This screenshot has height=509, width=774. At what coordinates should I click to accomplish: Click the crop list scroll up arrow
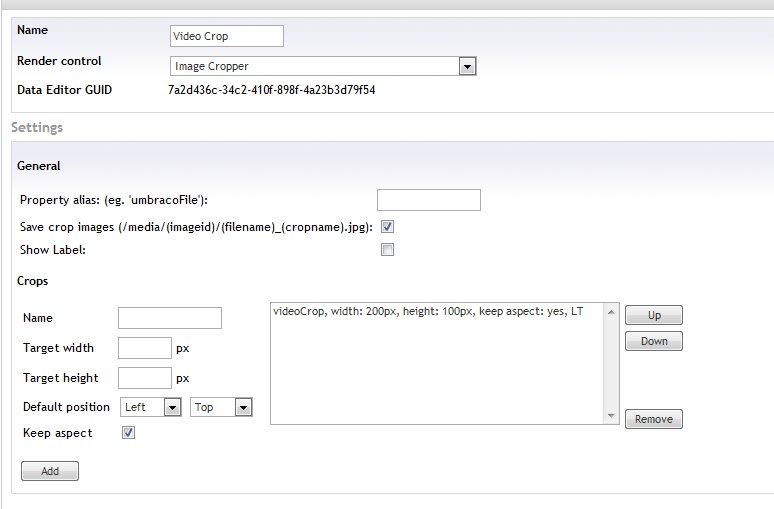click(x=611, y=311)
